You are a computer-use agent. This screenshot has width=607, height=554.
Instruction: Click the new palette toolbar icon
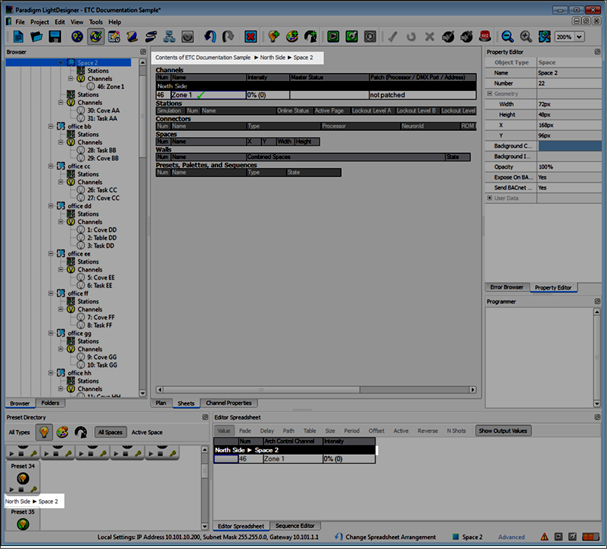[x=292, y=37]
